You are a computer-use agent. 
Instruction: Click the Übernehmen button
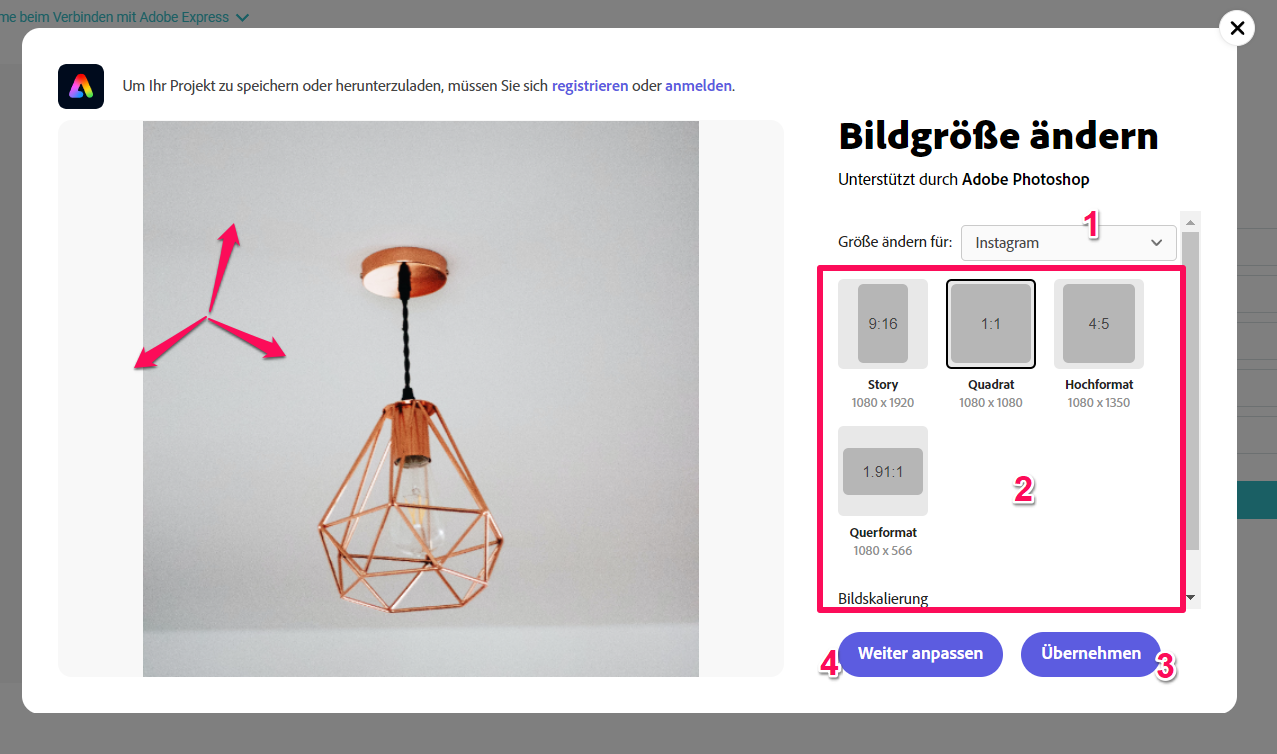(1090, 654)
